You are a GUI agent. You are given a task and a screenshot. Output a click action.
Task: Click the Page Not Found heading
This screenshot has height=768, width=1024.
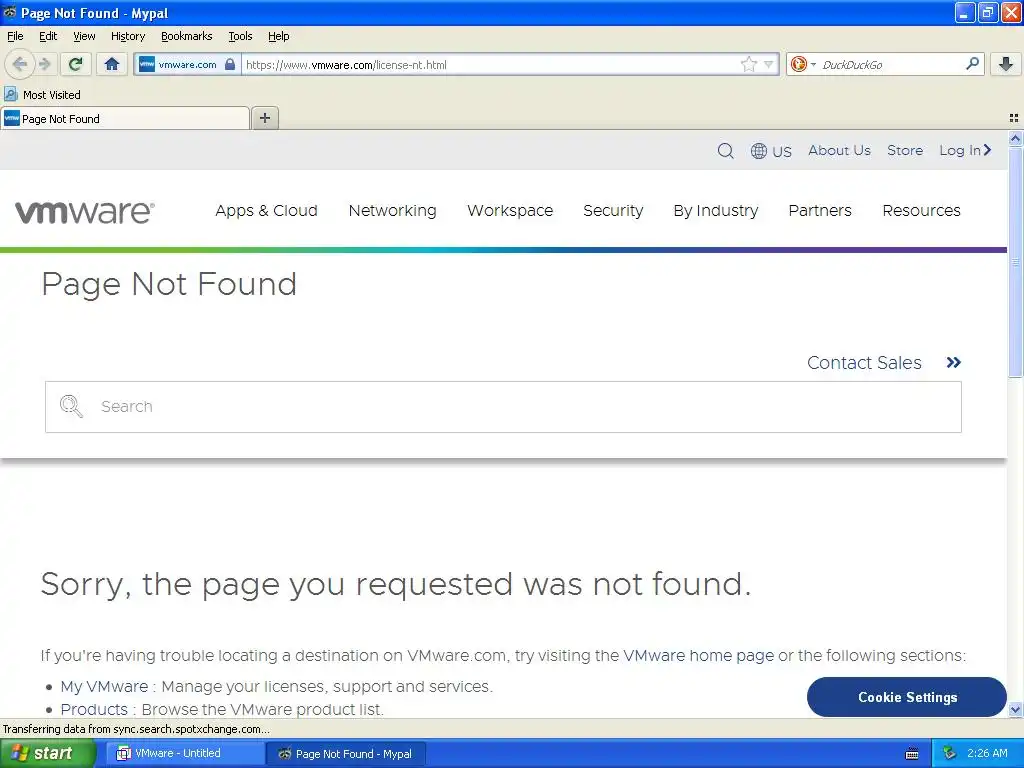[168, 285]
